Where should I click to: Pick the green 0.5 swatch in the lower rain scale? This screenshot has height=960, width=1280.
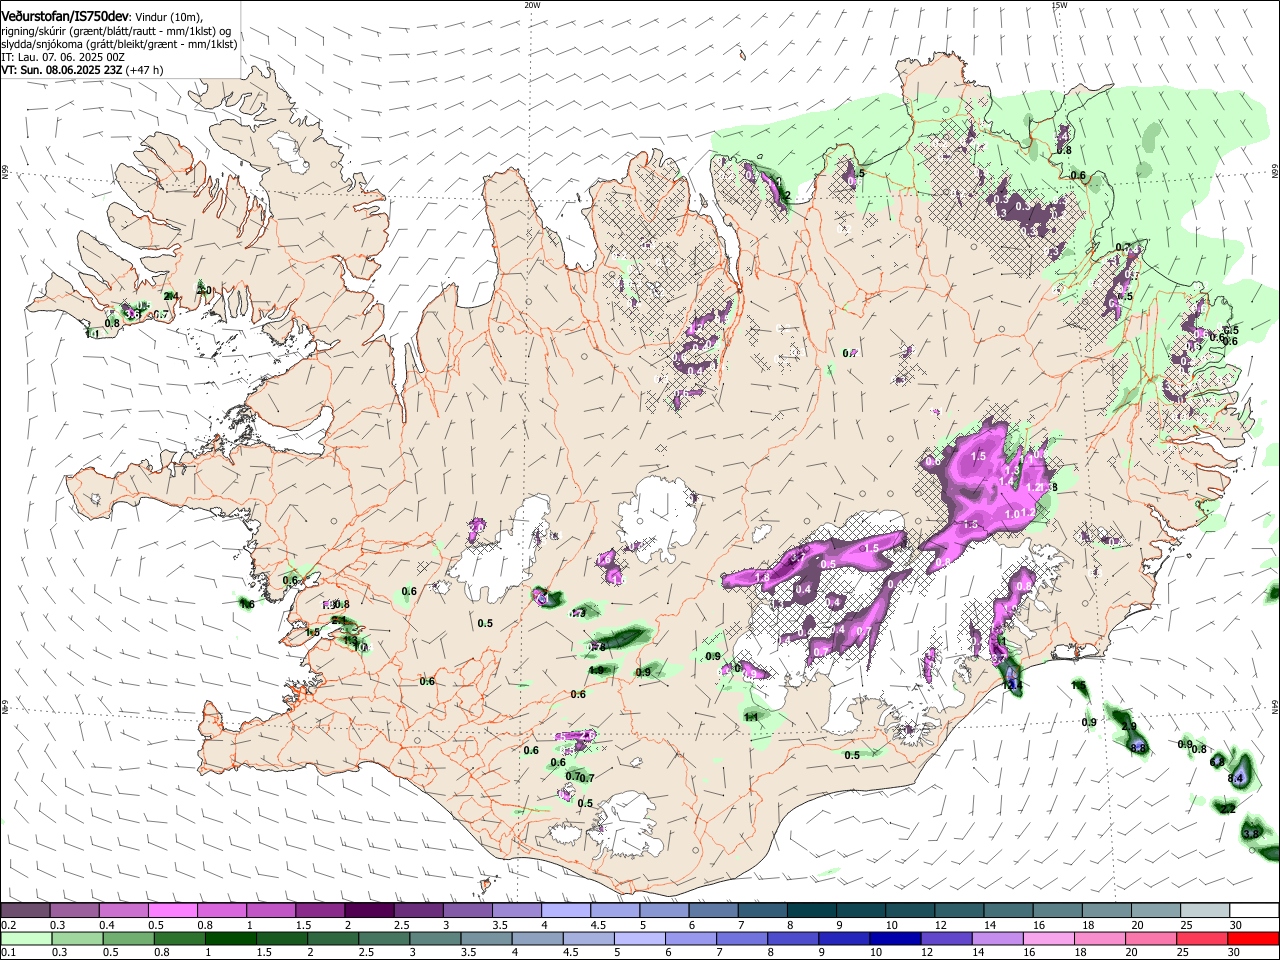coord(127,938)
